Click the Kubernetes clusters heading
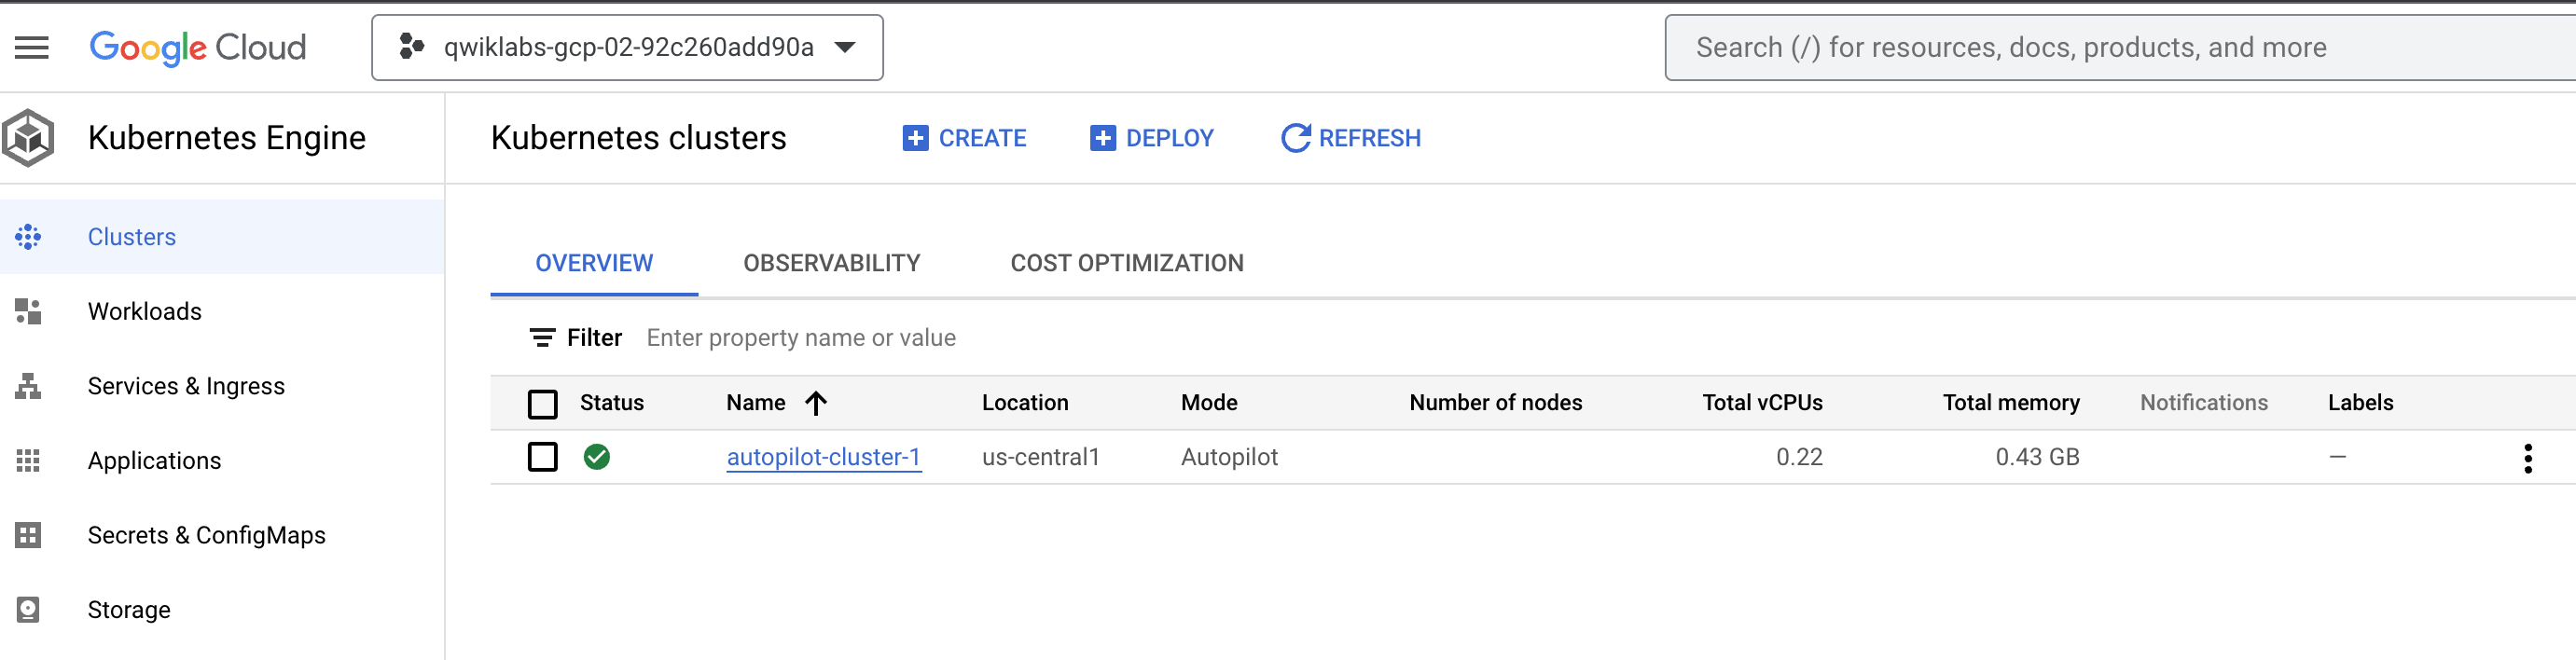Image resolution: width=2576 pixels, height=660 pixels. tap(638, 137)
